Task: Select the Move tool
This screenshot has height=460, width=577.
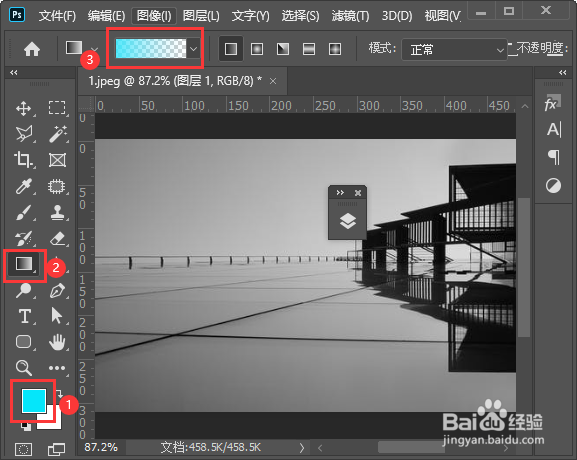Action: tap(24, 109)
